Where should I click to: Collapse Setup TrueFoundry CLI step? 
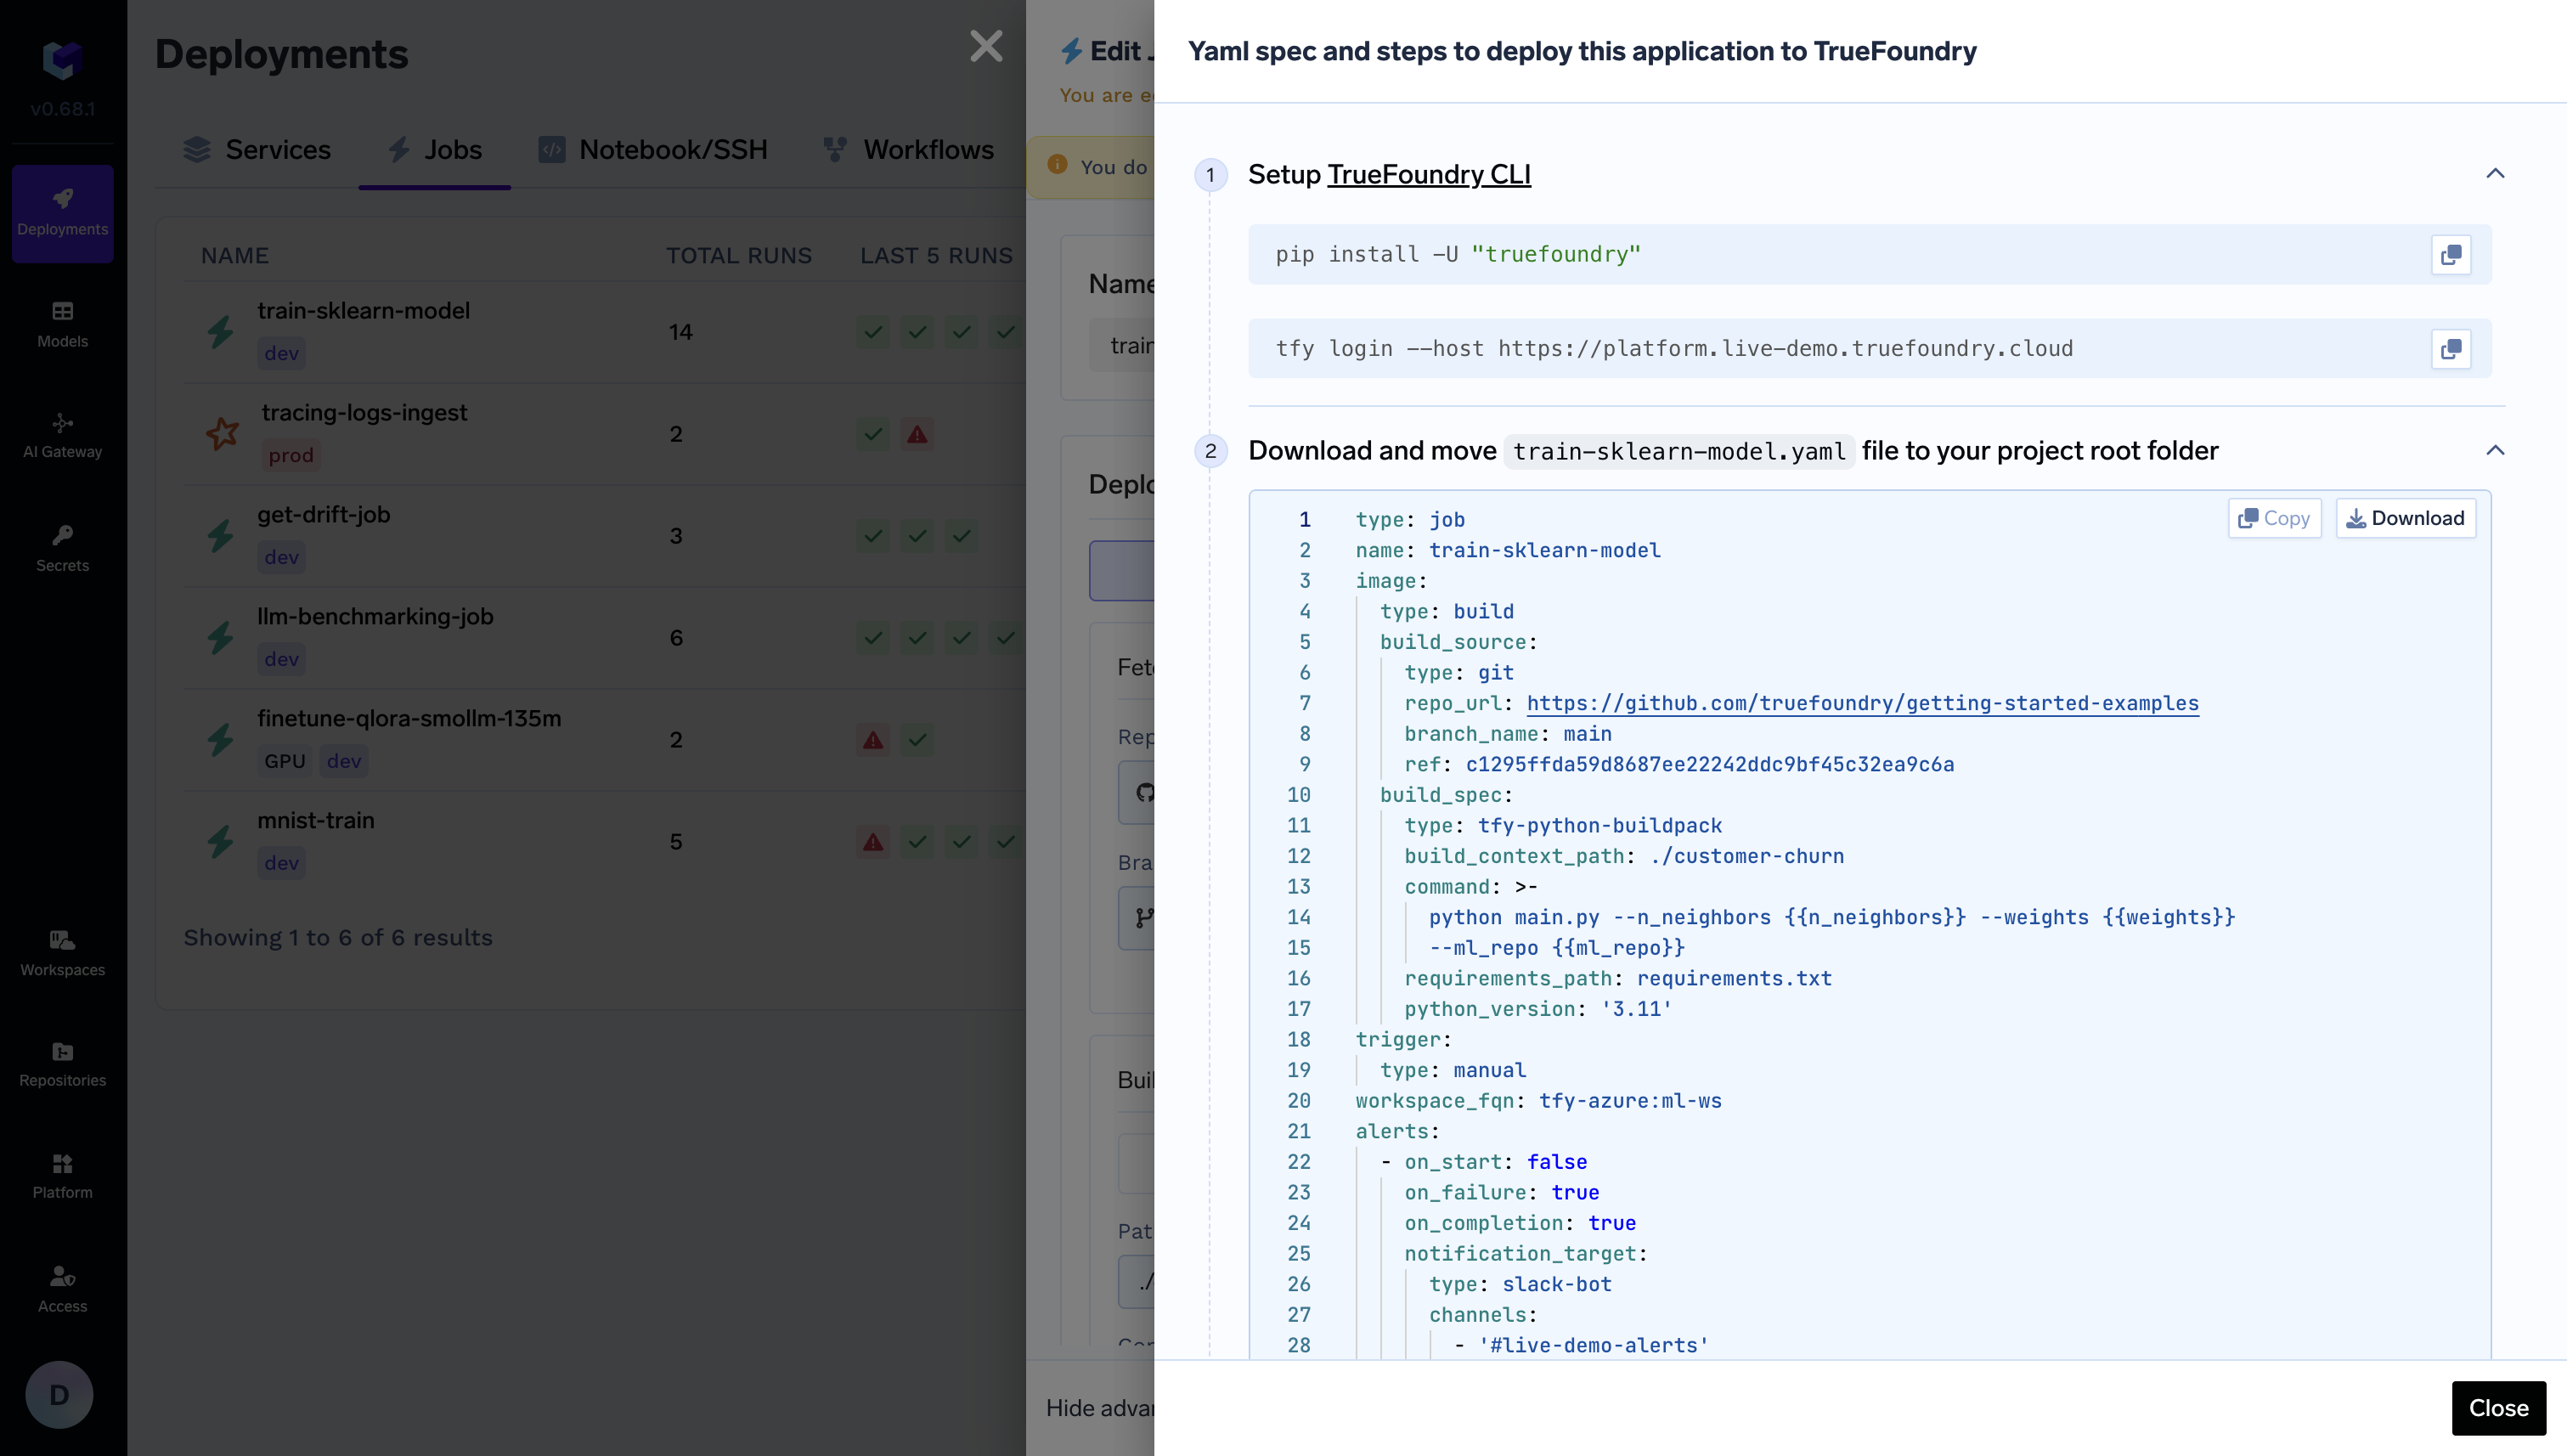(2494, 174)
